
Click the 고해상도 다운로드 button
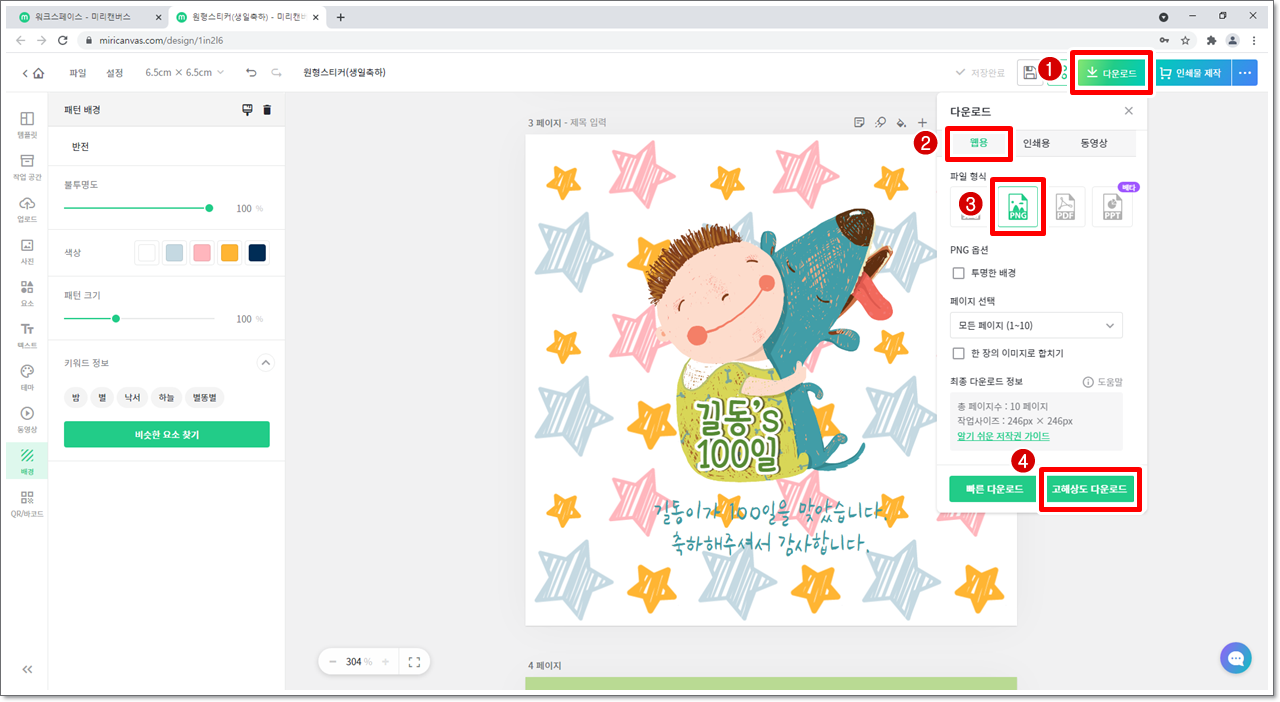click(x=1089, y=489)
